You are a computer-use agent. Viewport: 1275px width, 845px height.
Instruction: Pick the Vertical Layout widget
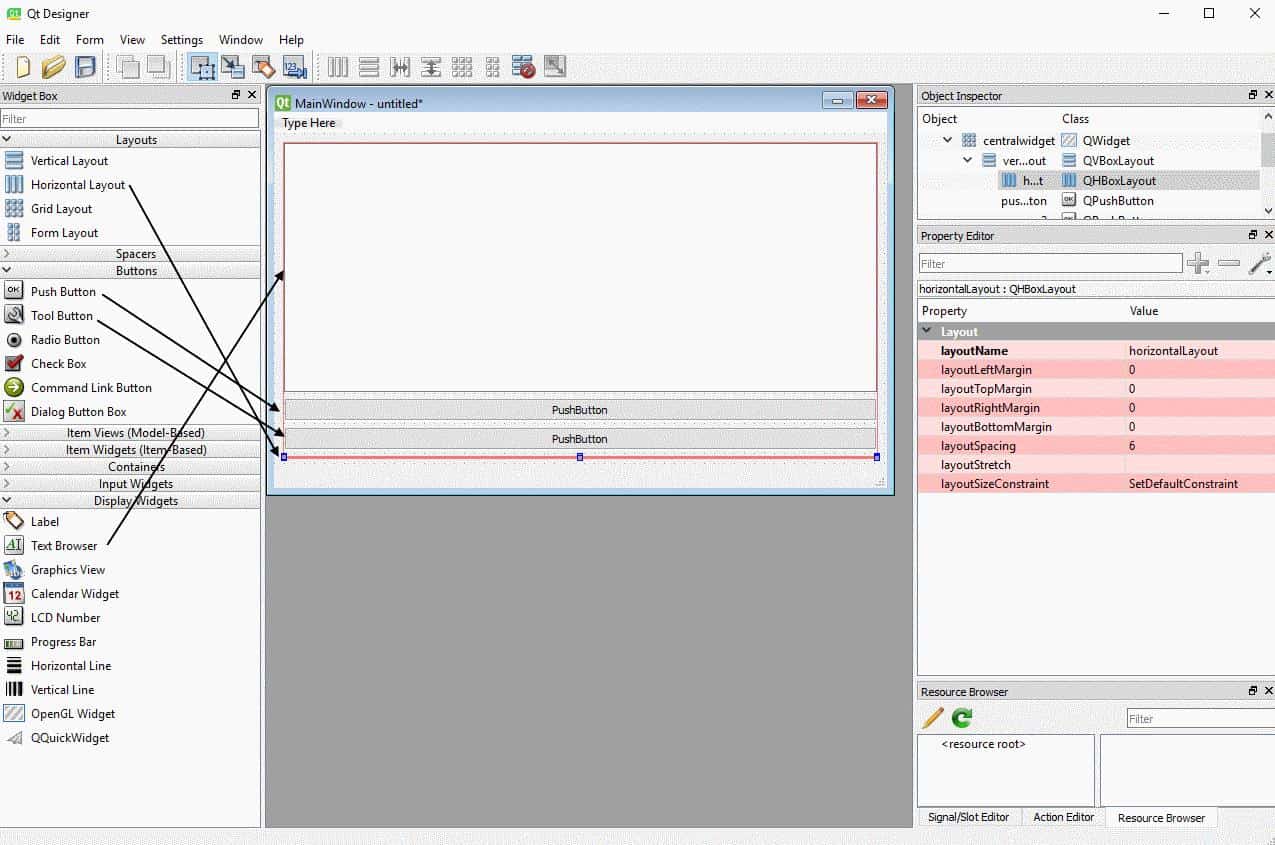click(69, 161)
